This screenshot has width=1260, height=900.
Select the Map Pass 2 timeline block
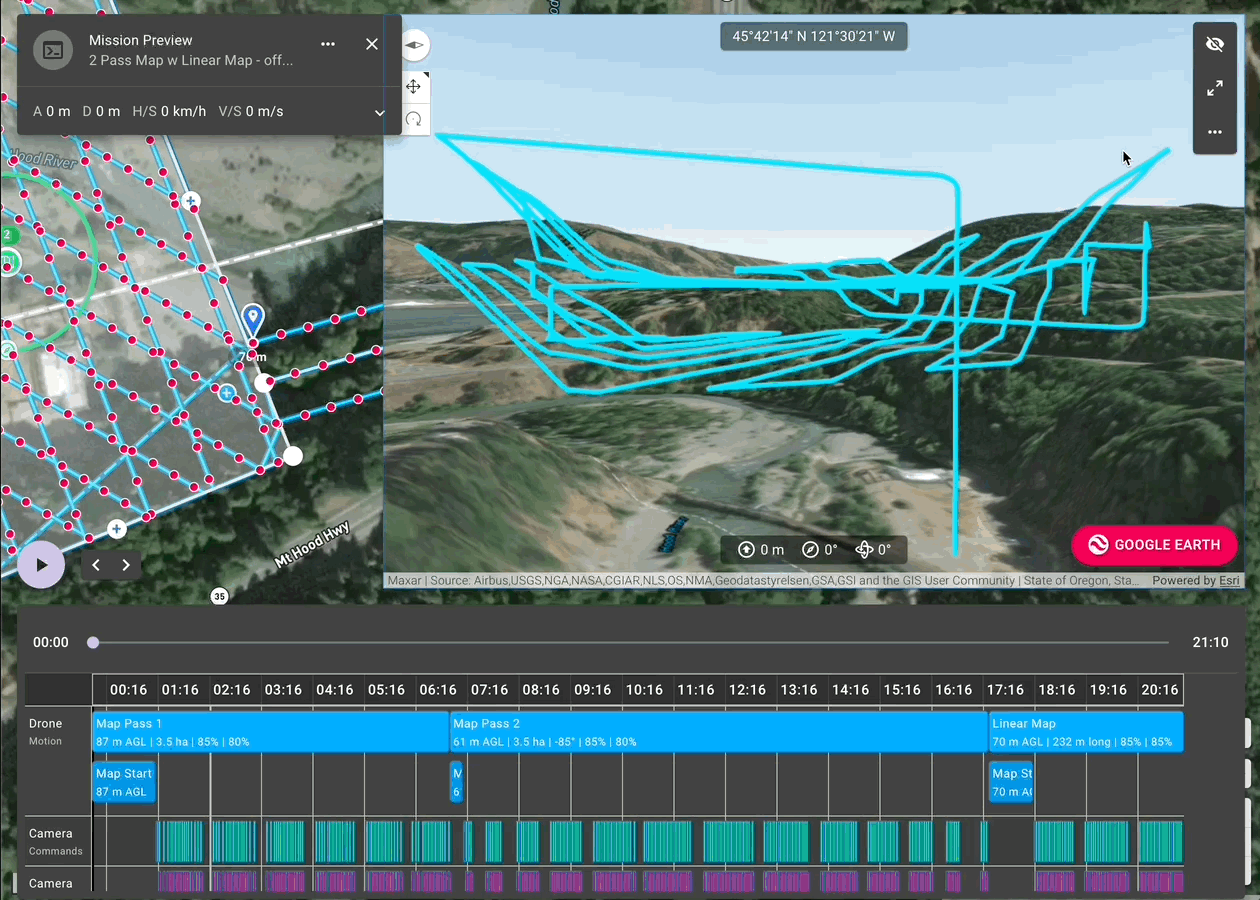[x=718, y=732]
